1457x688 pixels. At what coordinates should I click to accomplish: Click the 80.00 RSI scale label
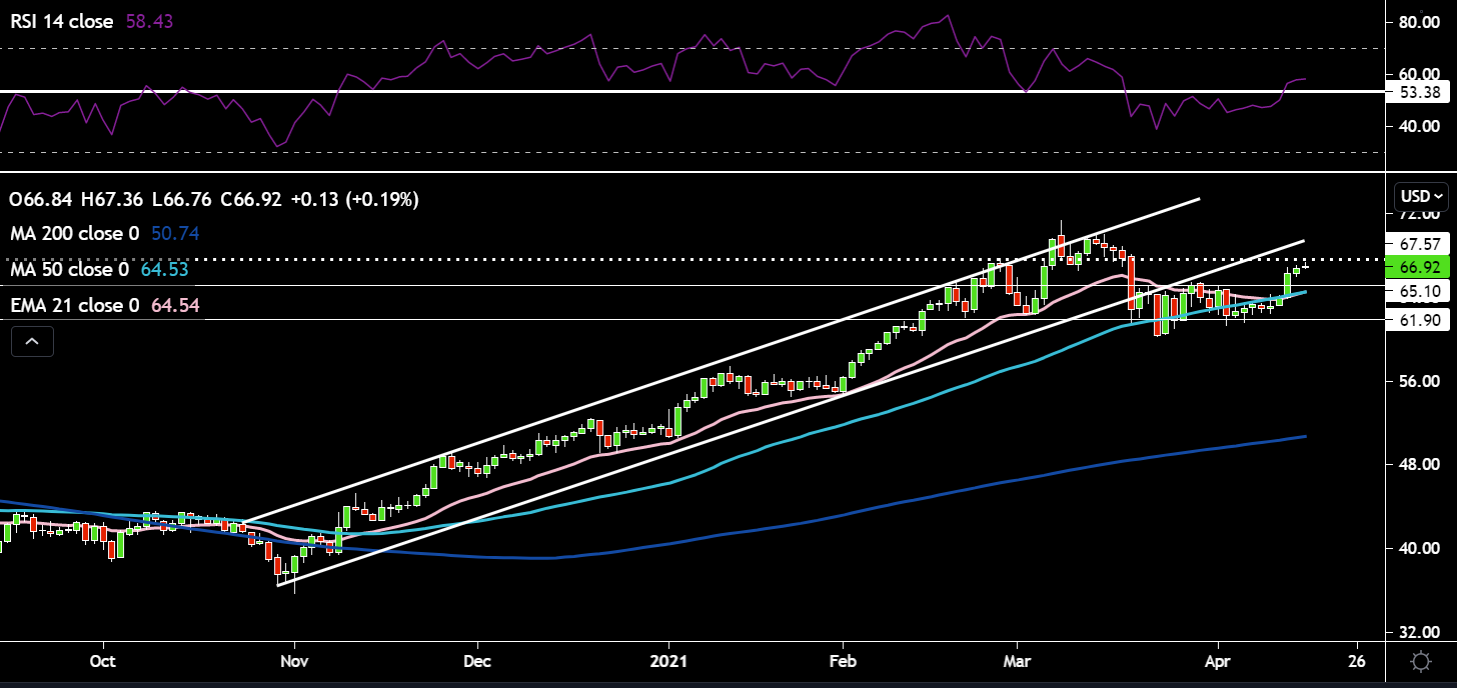pyautogui.click(x=1420, y=22)
